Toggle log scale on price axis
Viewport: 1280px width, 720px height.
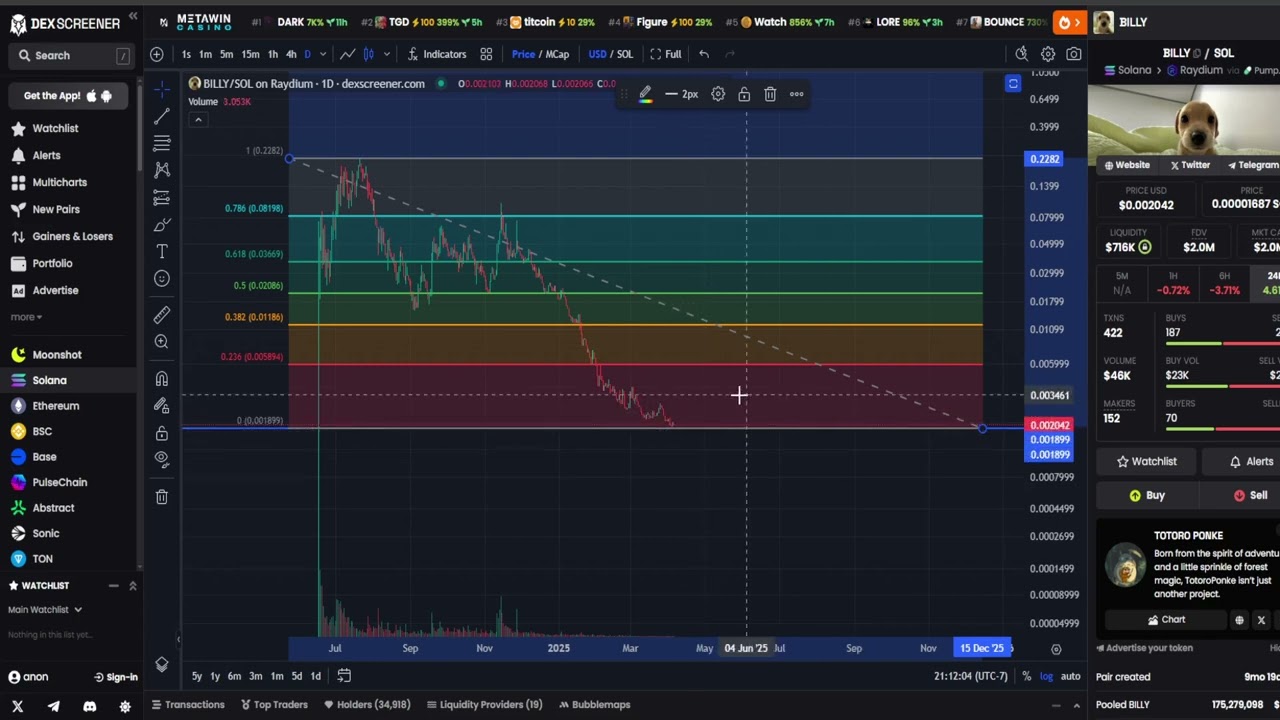coord(1046,676)
